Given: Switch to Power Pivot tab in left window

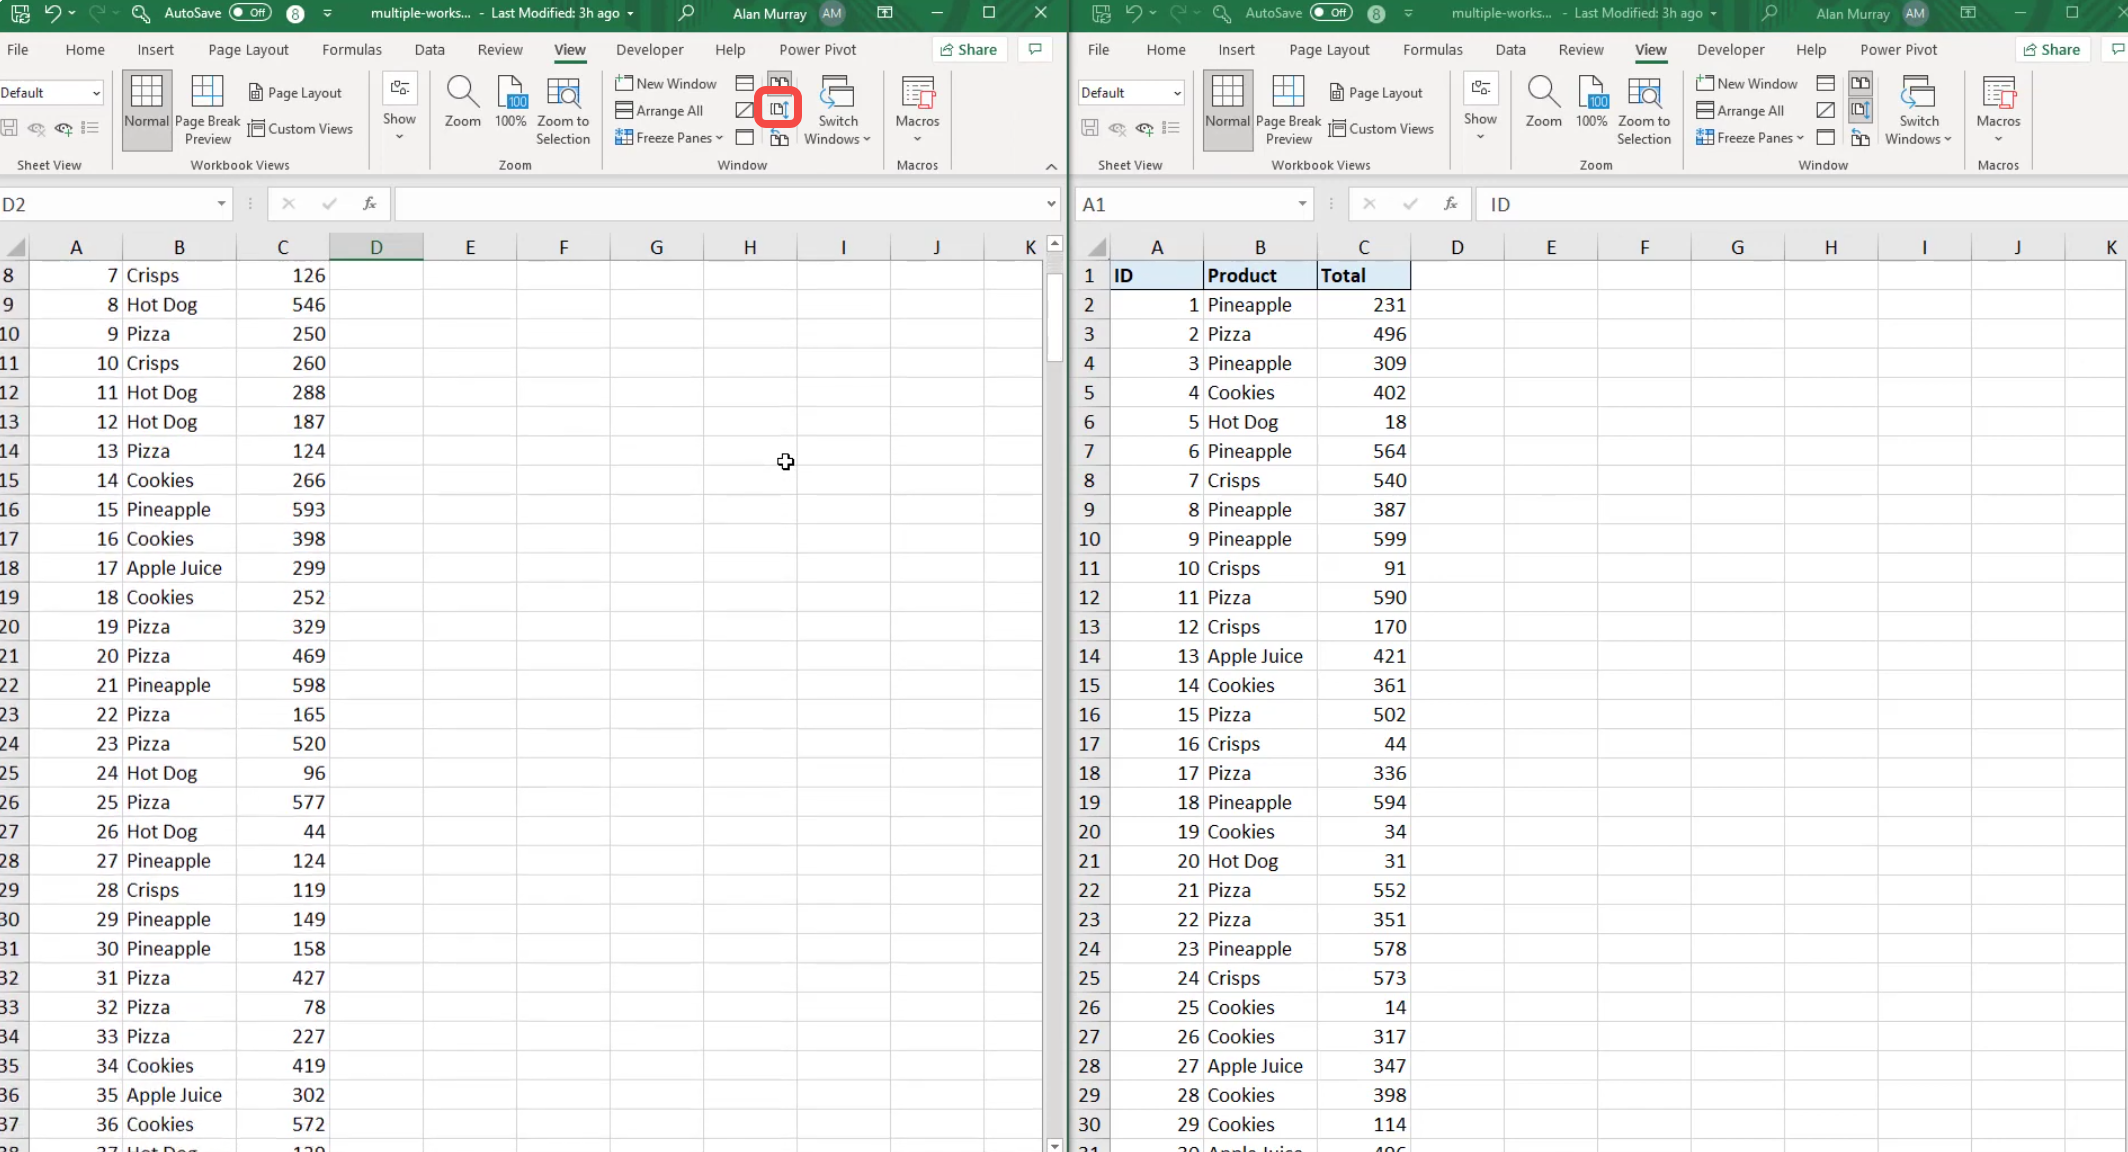Looking at the screenshot, I should pos(818,49).
